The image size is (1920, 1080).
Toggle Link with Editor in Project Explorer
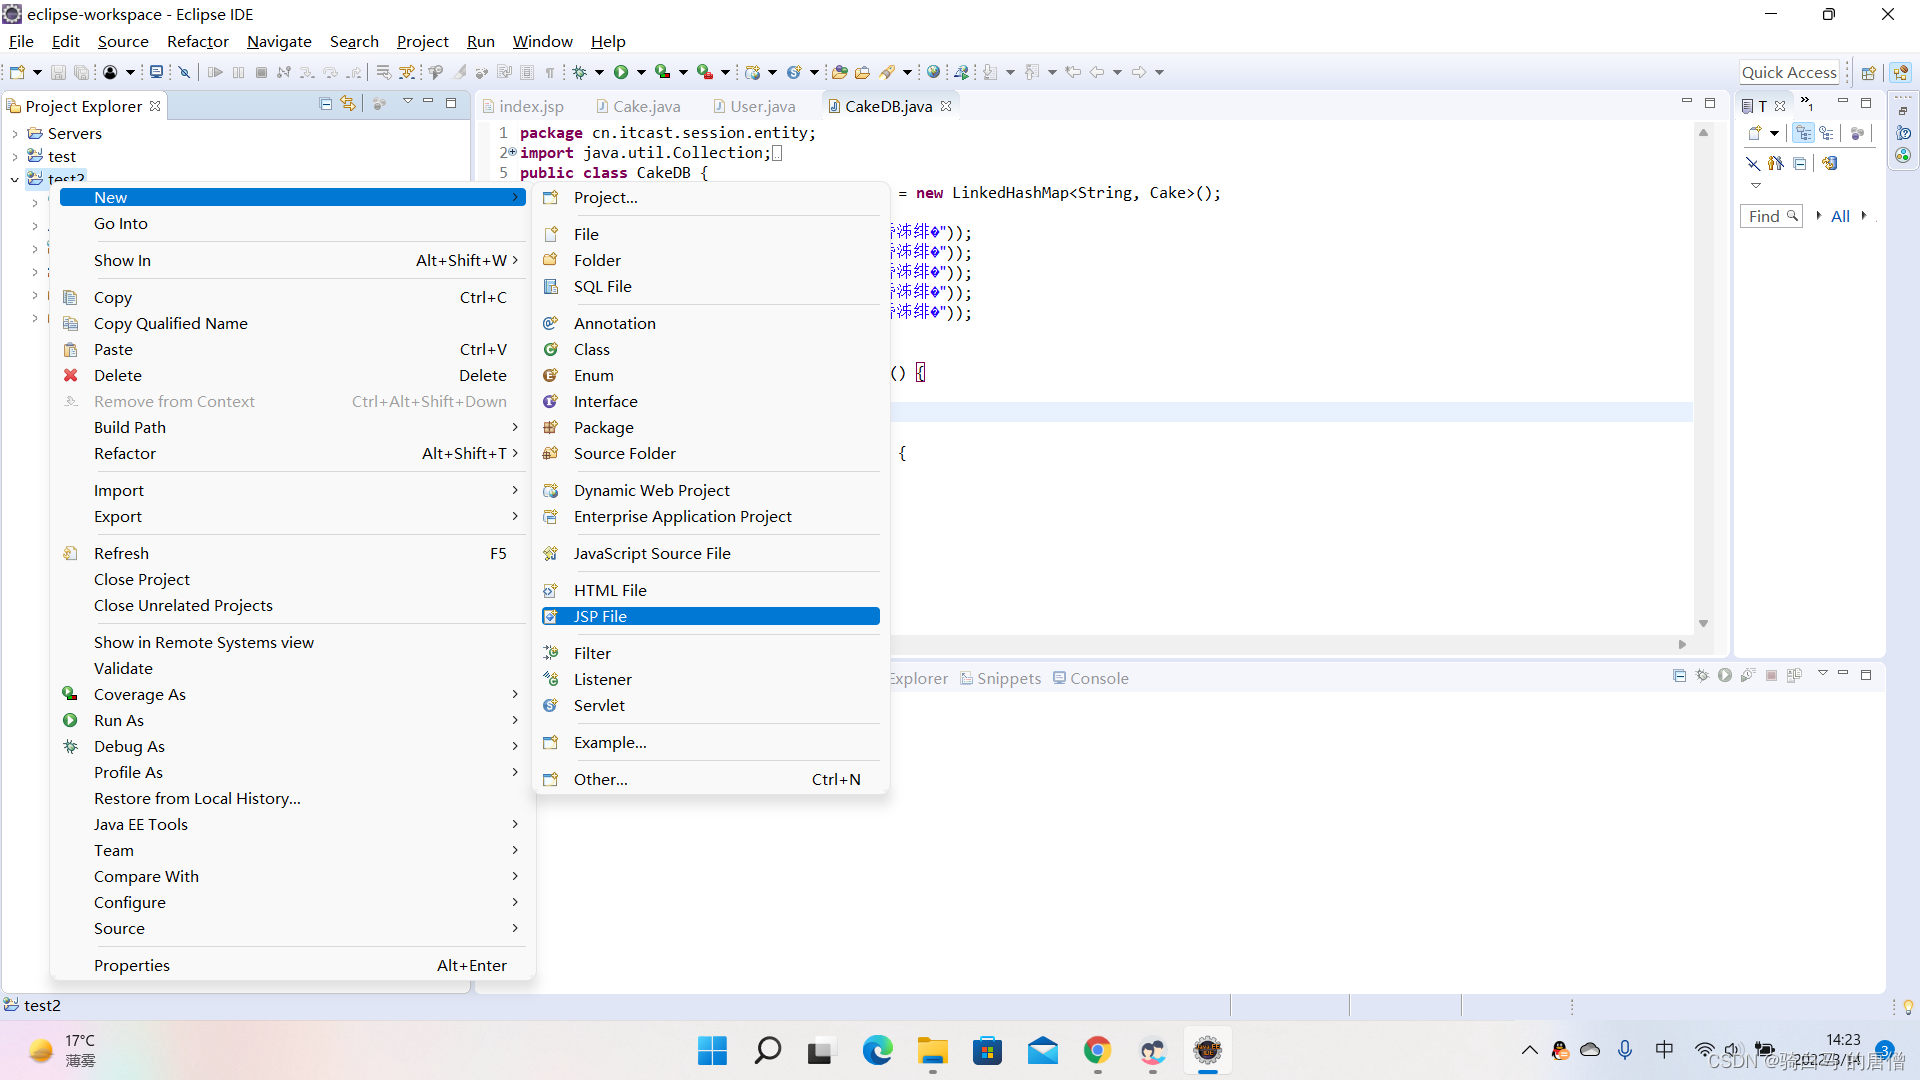coord(348,104)
